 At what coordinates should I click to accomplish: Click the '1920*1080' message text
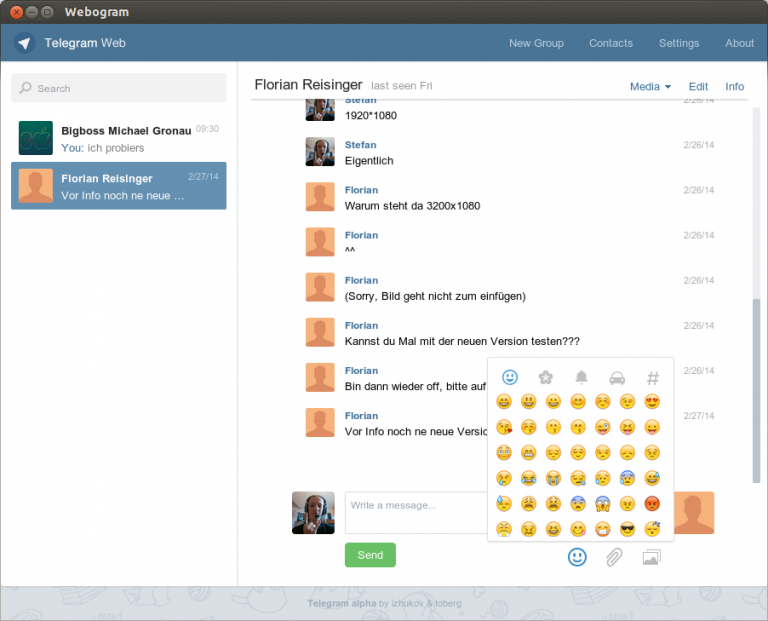pyautogui.click(x=371, y=116)
